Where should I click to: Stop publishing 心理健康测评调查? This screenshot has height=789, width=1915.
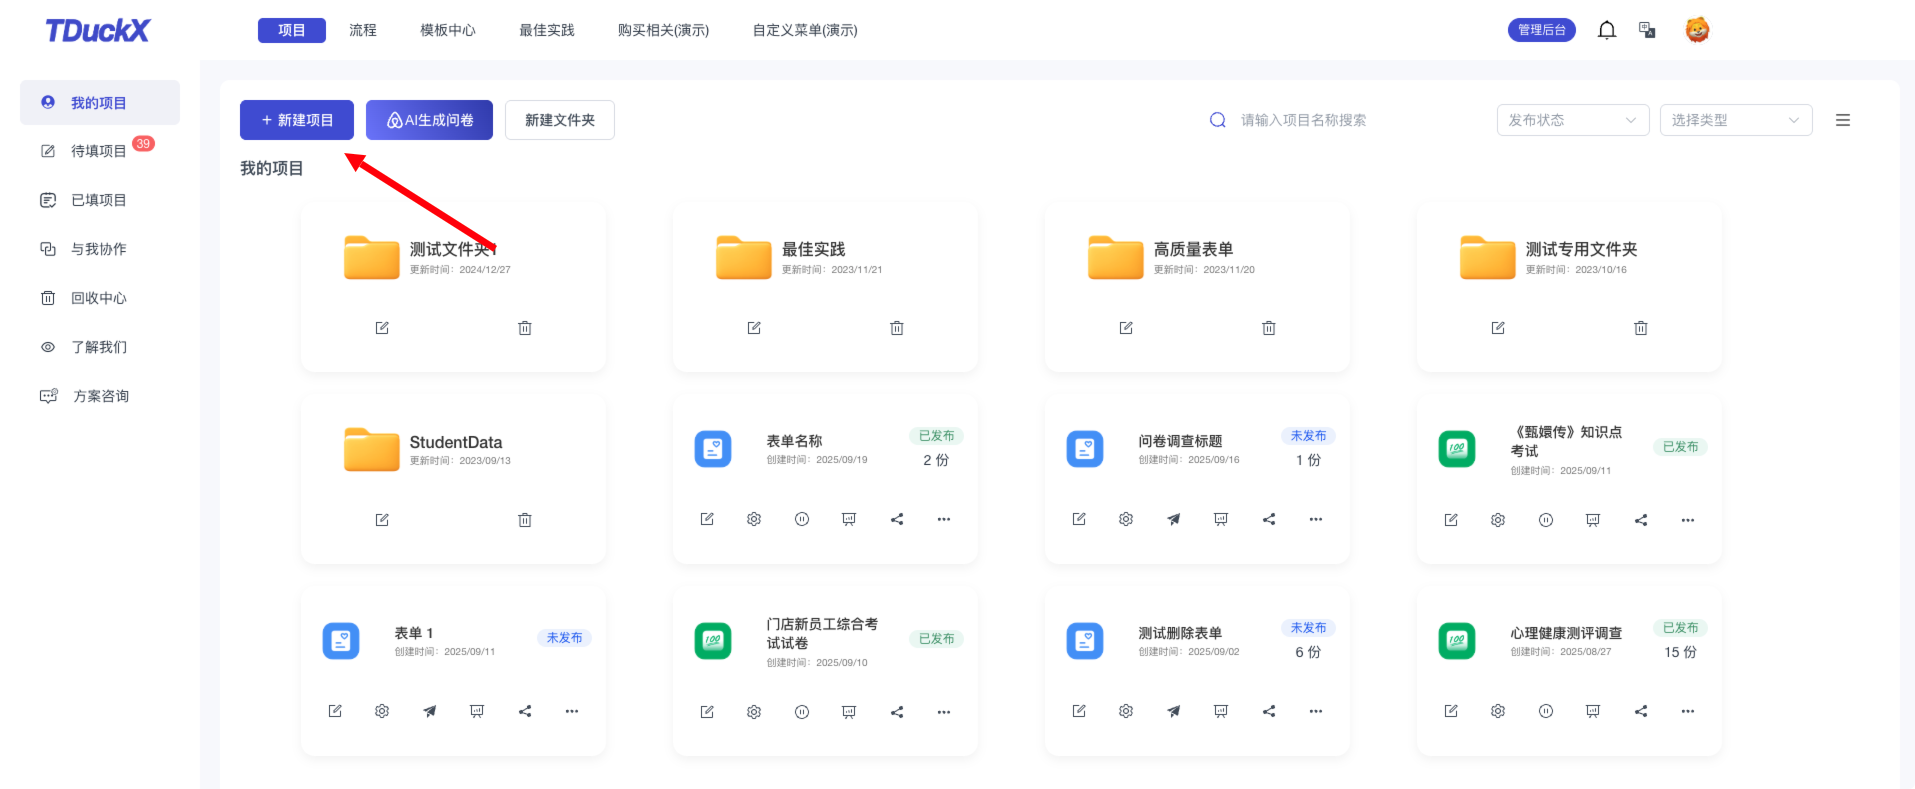point(1546,711)
